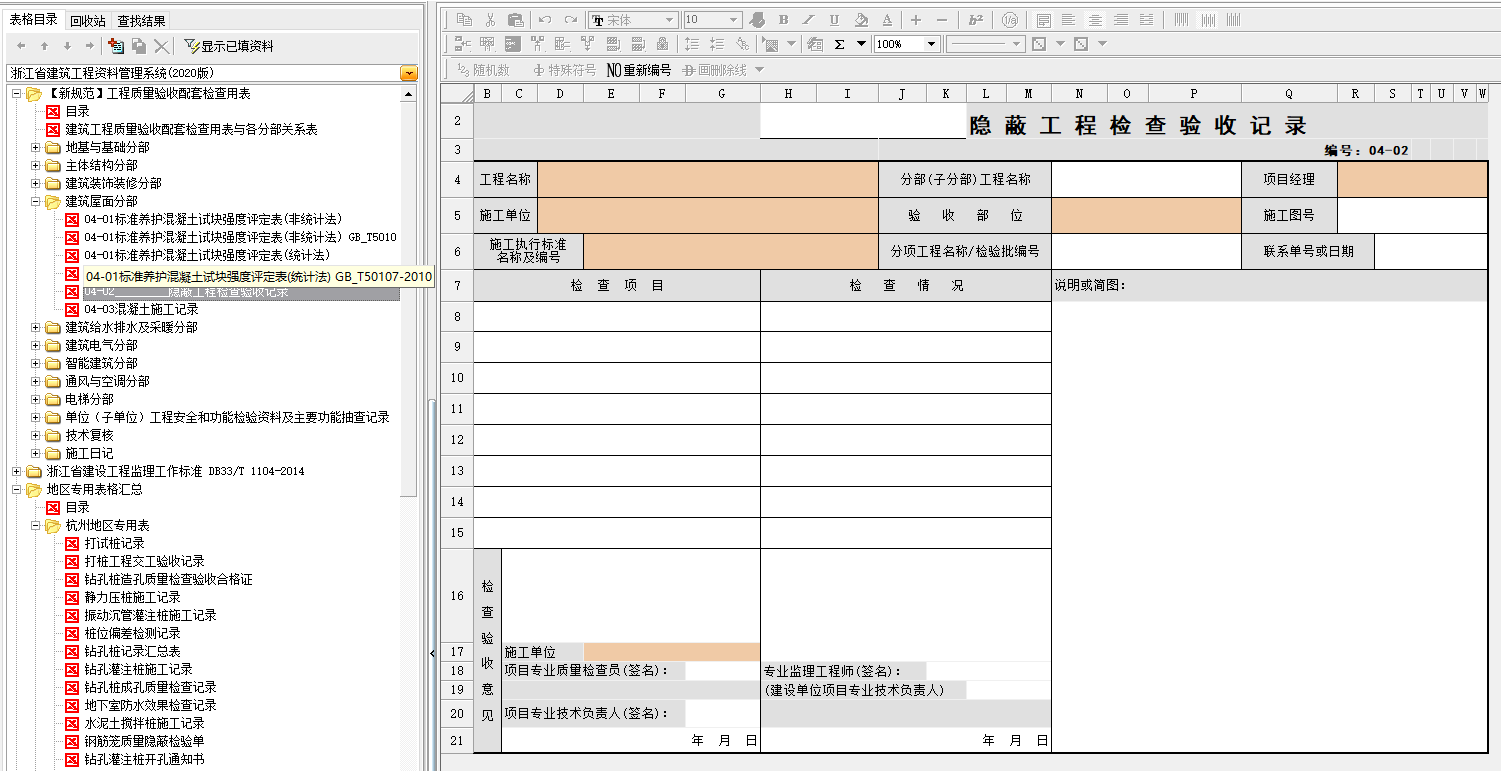The image size is (1501, 771).
Task: Collapse 建筑屋面分部 folder
Action: [36, 201]
